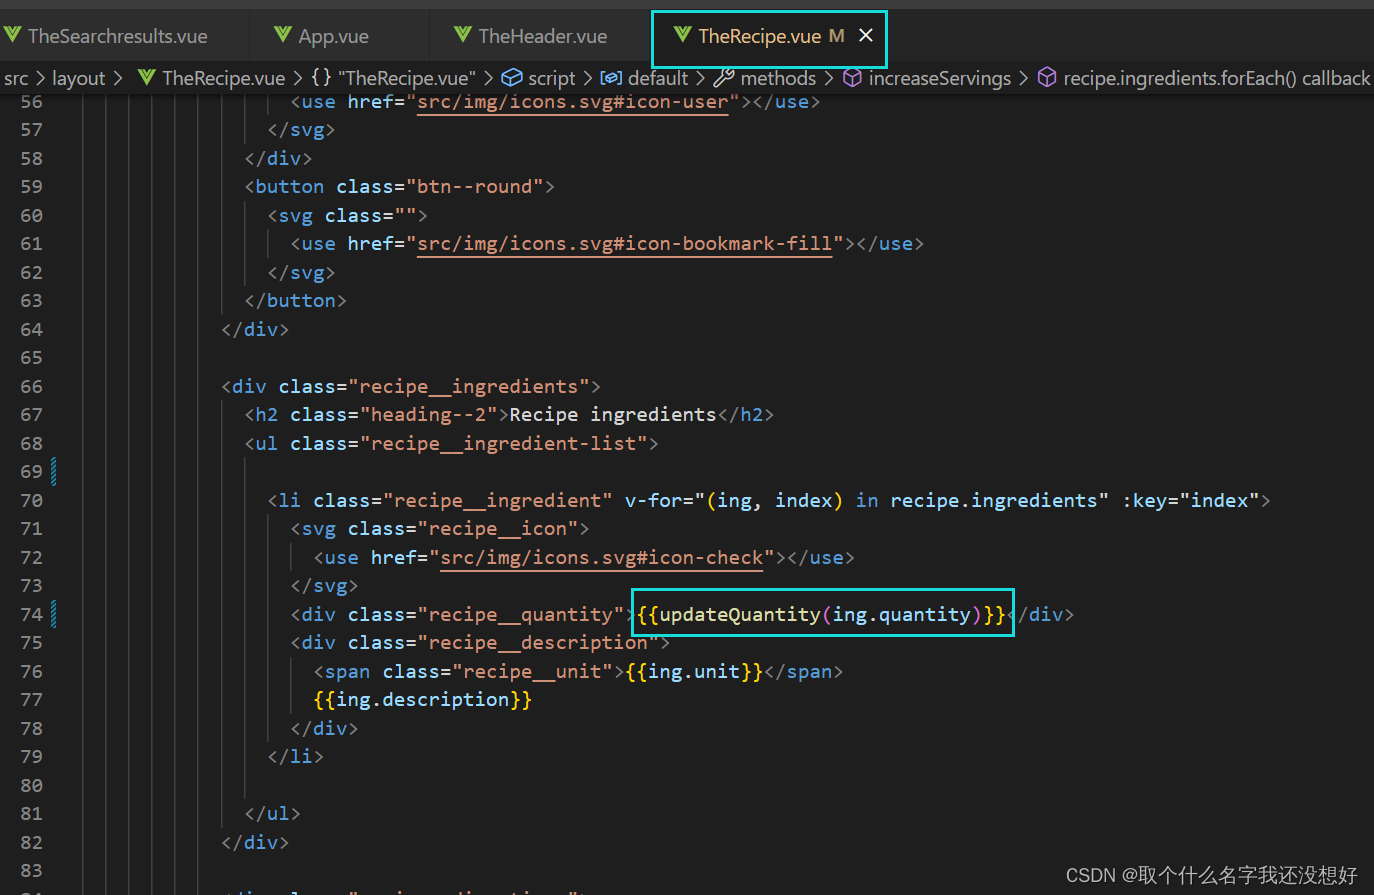Click the modified M badge on TheRecipe.vue tab
The height and width of the screenshot is (895, 1374).
pos(837,36)
